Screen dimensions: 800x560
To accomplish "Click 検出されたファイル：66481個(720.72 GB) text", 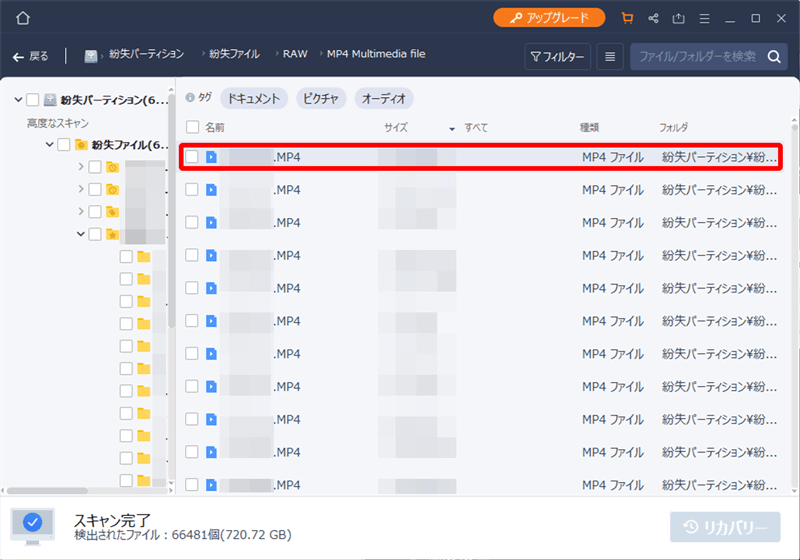I will pyautogui.click(x=183, y=535).
